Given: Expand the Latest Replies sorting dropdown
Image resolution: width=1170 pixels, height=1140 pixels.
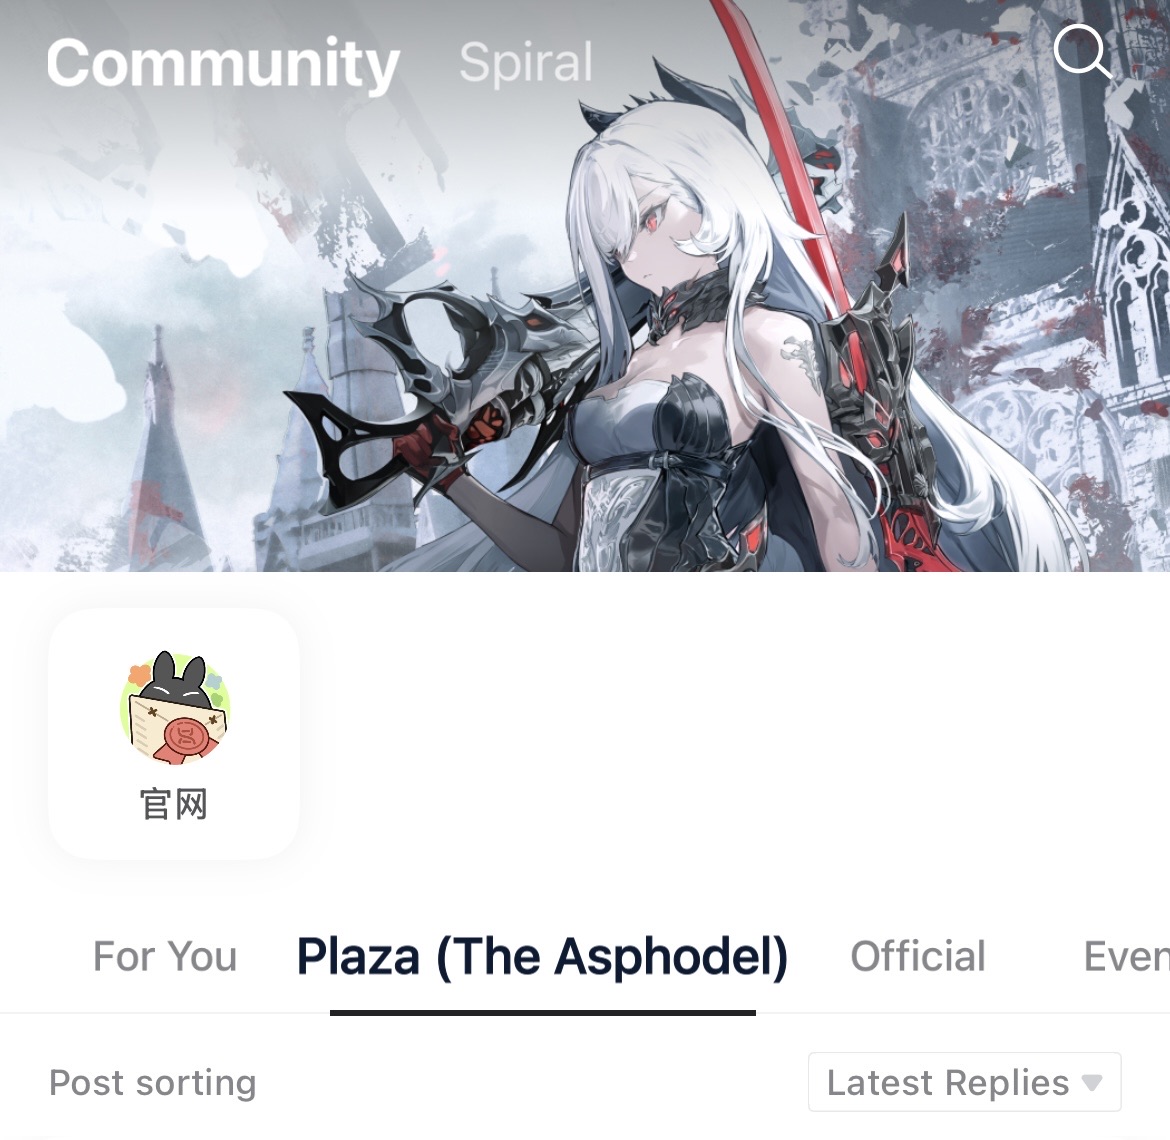Looking at the screenshot, I should [964, 1082].
